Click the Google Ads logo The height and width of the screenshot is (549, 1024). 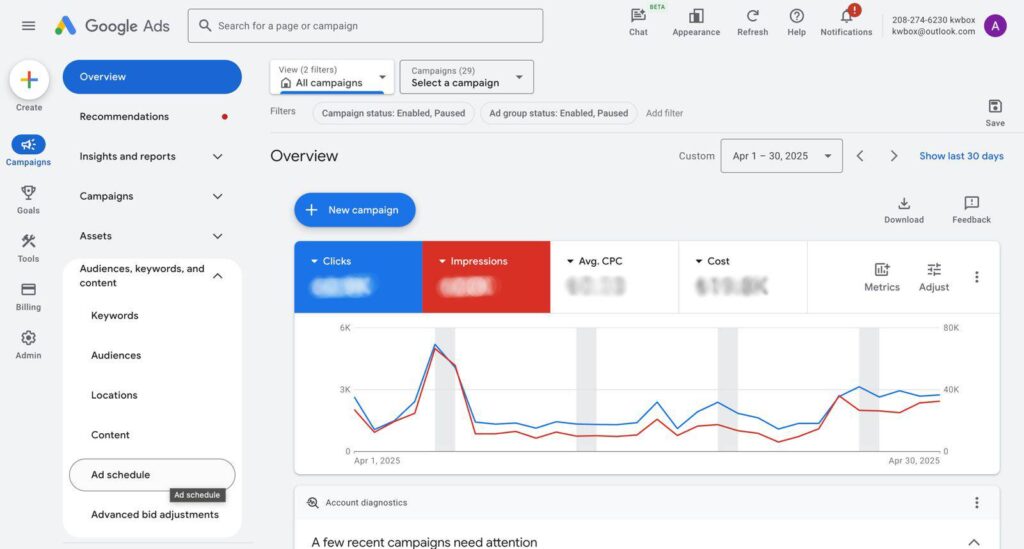coord(112,26)
